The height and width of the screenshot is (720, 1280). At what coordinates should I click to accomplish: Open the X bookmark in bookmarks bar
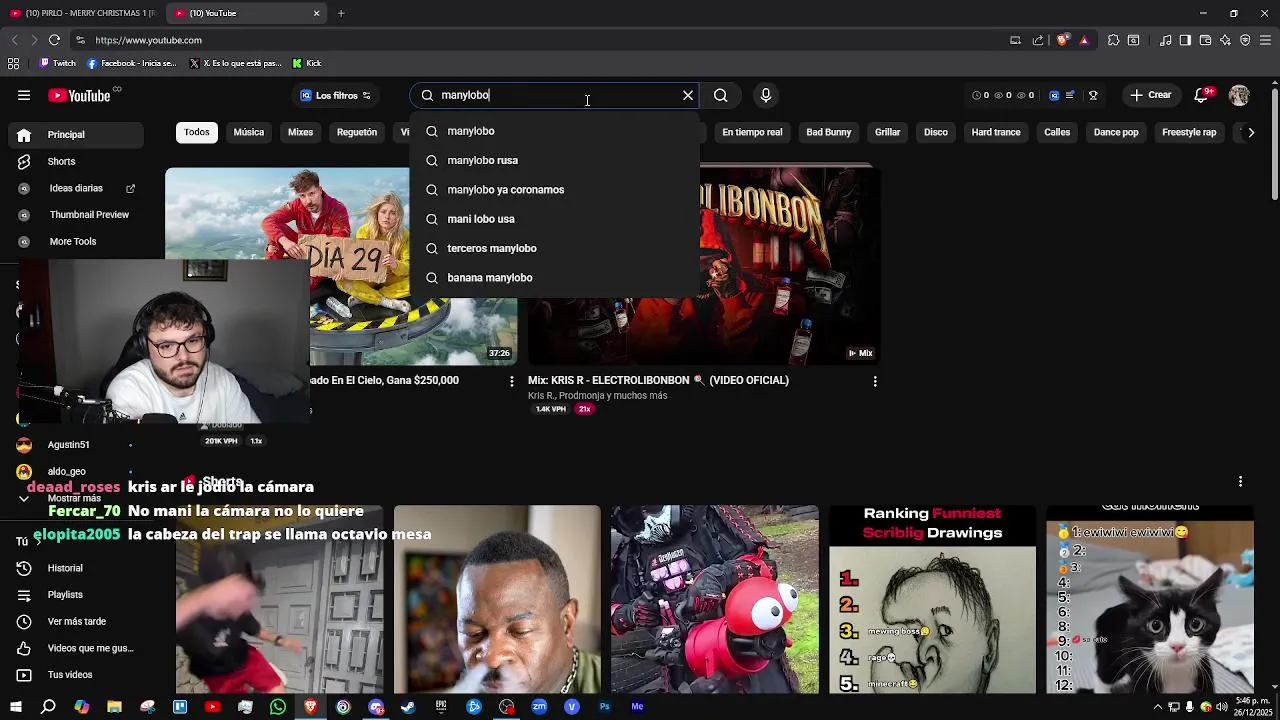pyautogui.click(x=235, y=63)
